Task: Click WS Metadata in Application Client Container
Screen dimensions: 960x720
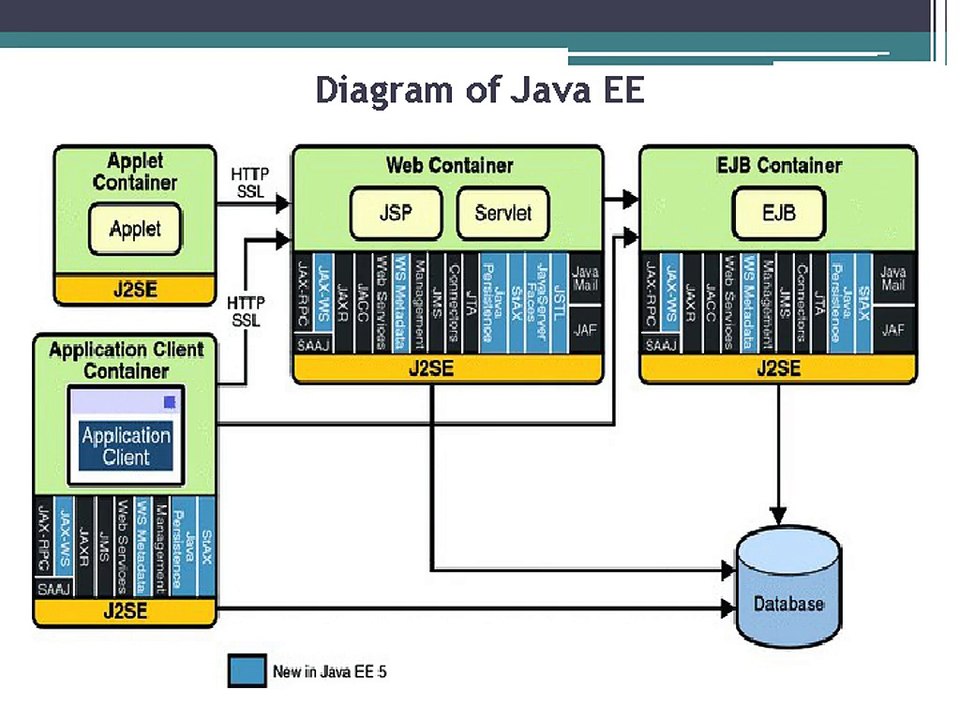Action: [143, 546]
